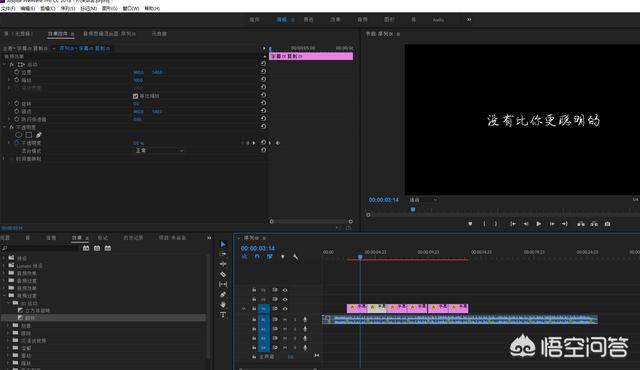
Task: Go to In point
Action: point(513,224)
